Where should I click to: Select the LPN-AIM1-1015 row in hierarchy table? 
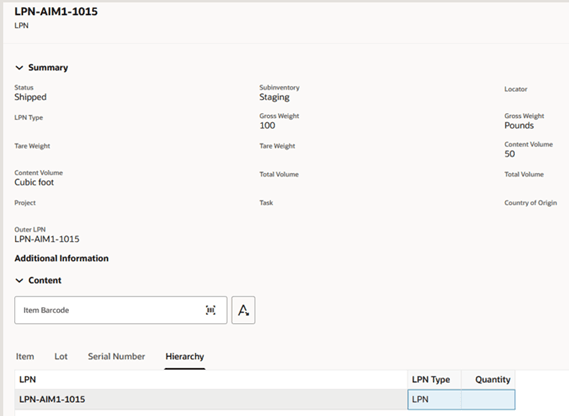pos(211,399)
